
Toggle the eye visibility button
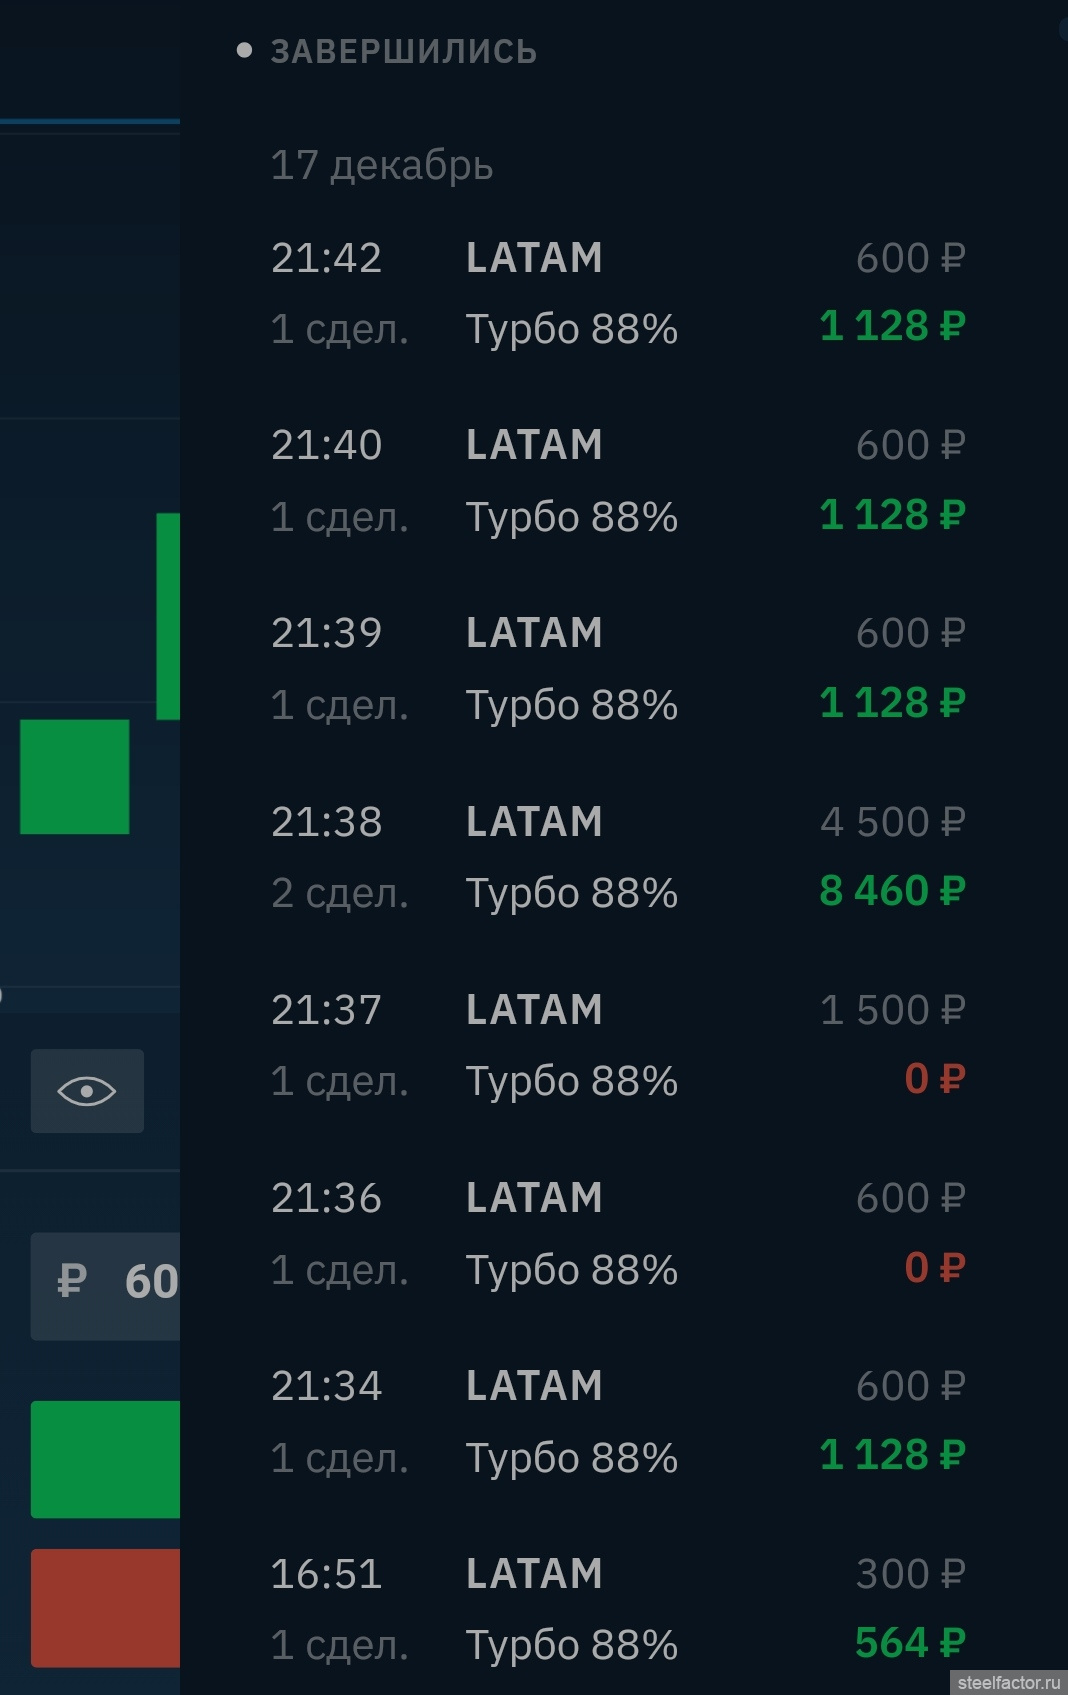pos(87,1091)
